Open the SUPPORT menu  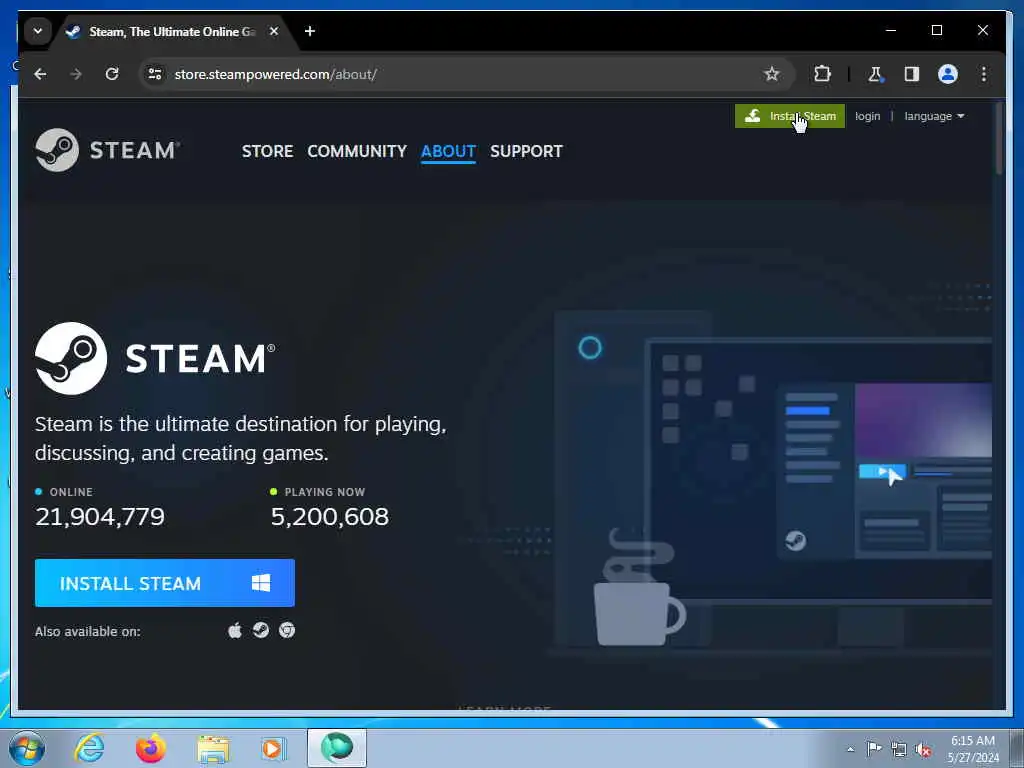526,151
